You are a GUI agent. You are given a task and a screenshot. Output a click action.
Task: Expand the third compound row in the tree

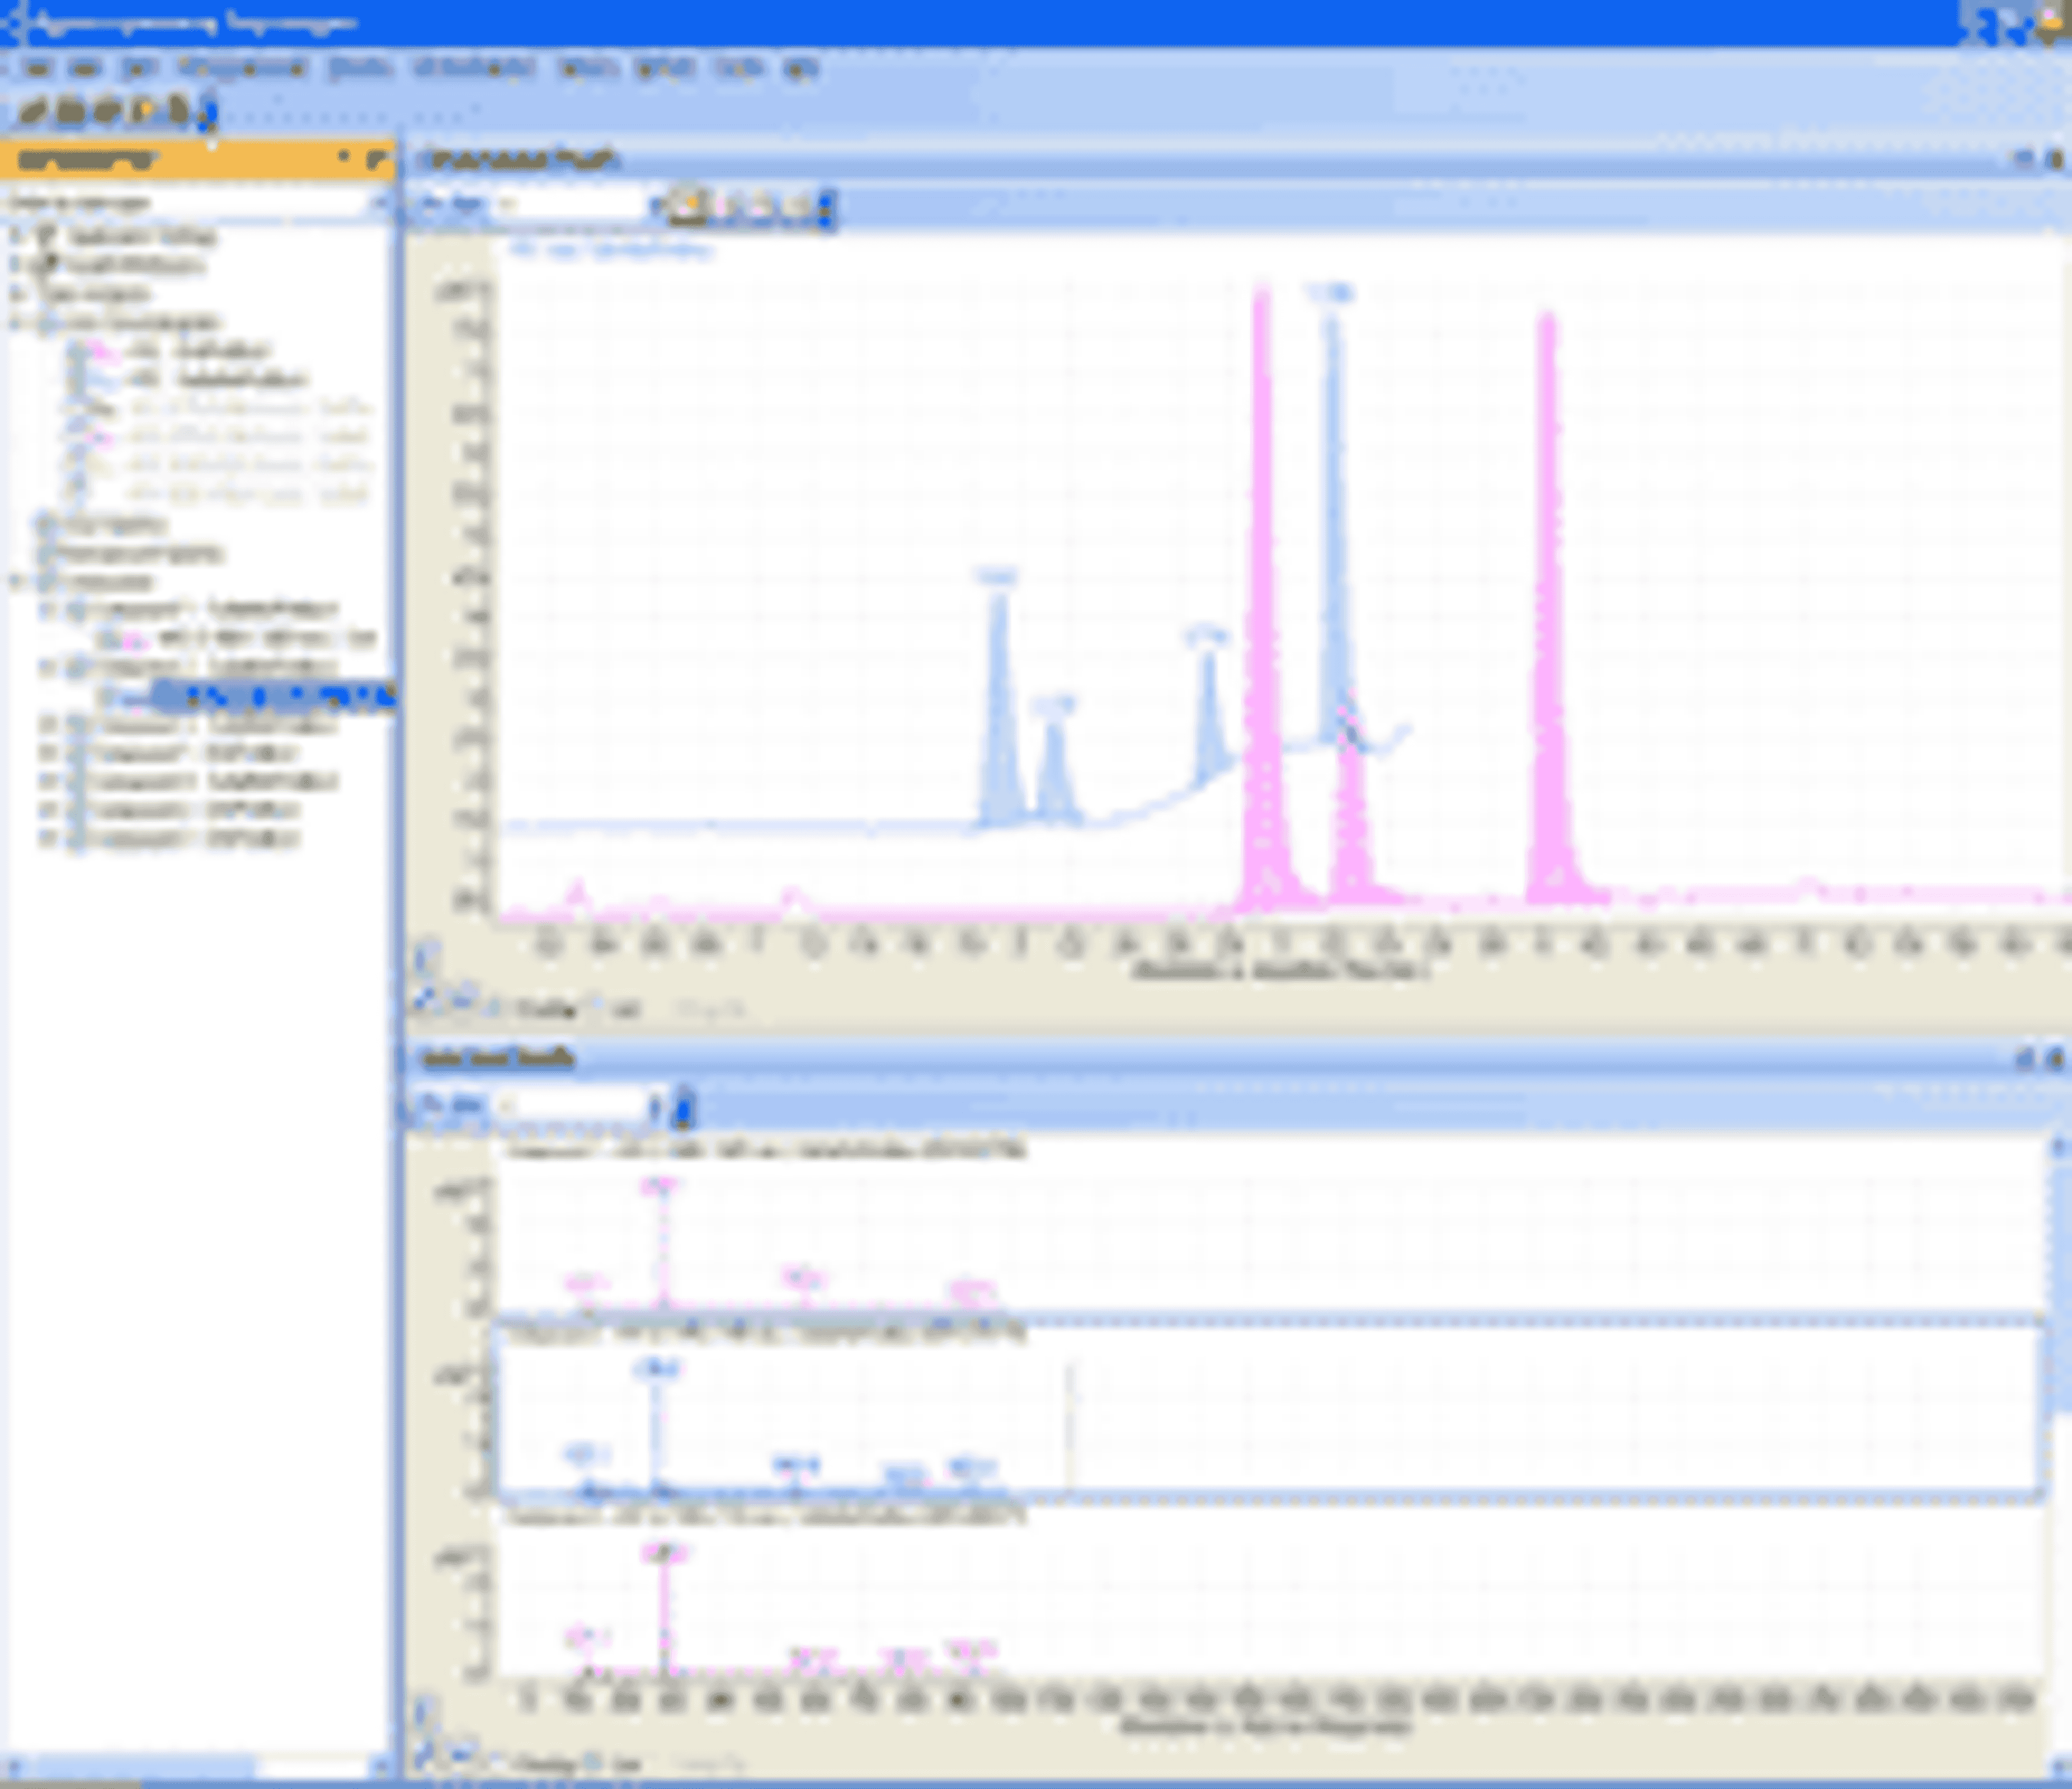[x=47, y=724]
